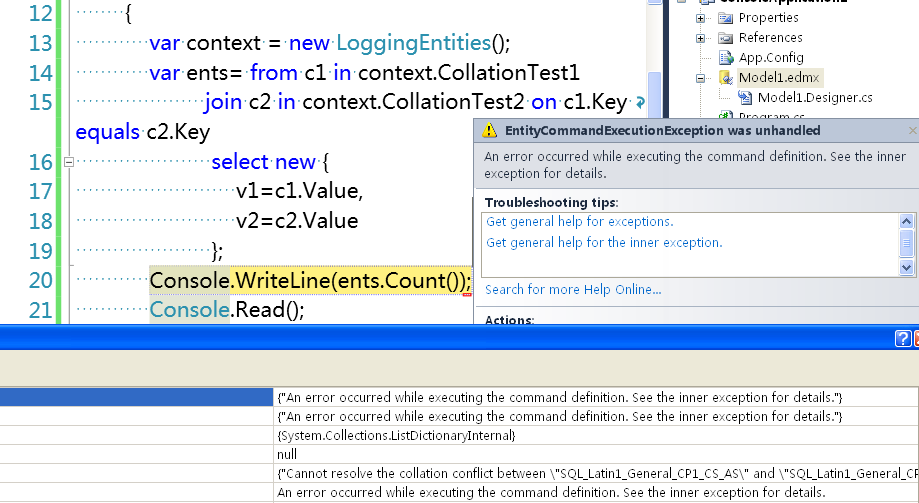This screenshot has height=503, width=919.
Task: Expand the References node
Action: 700,38
